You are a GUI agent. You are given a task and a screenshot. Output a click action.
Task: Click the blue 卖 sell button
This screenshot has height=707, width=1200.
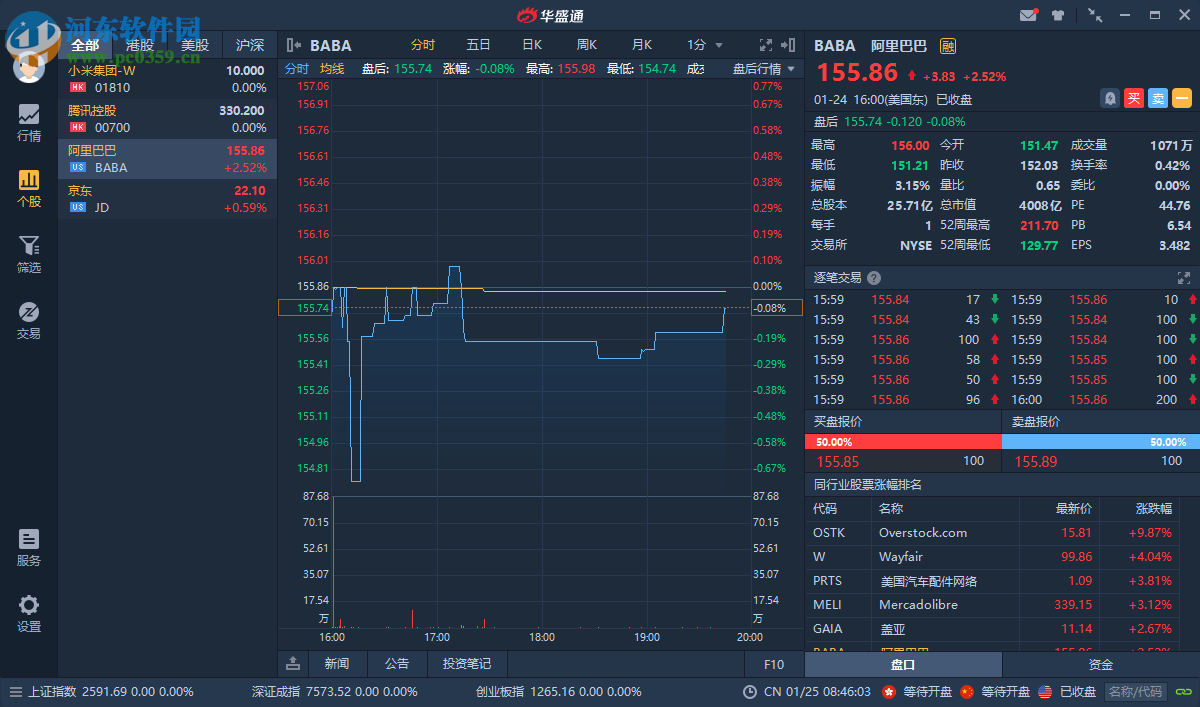[x=1159, y=98]
